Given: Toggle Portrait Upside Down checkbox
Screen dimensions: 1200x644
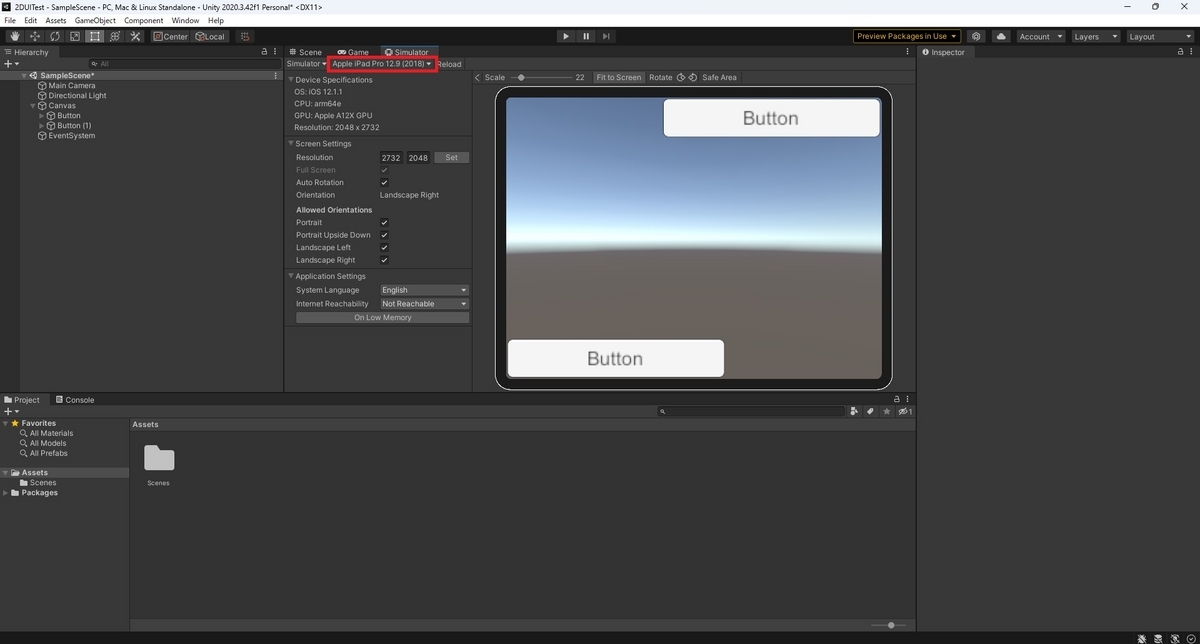Looking at the screenshot, I should coord(384,235).
